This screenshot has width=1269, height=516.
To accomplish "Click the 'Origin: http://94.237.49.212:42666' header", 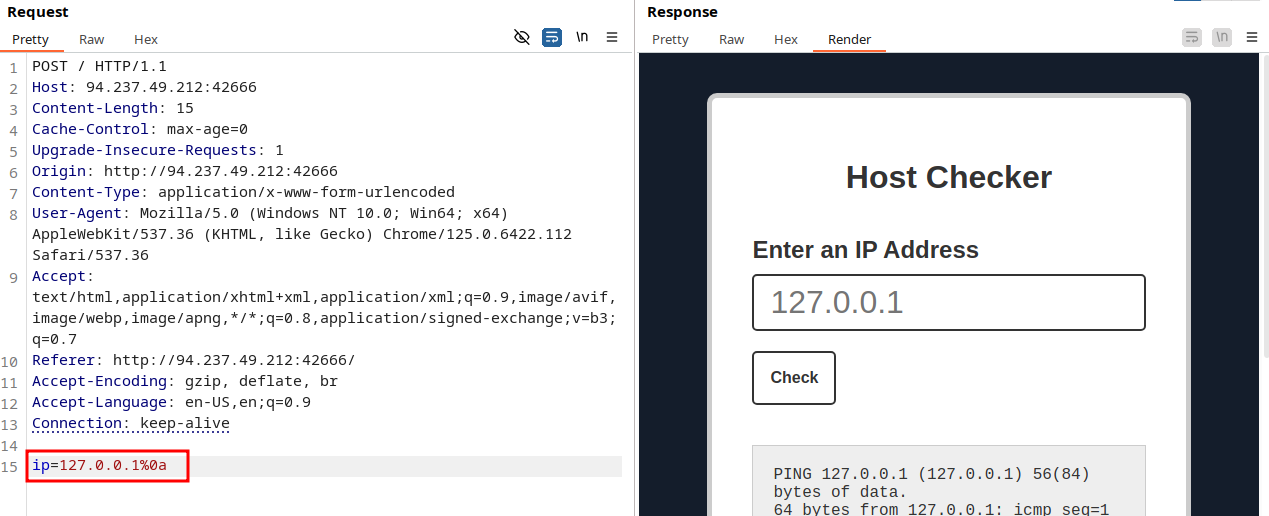I will (185, 171).
